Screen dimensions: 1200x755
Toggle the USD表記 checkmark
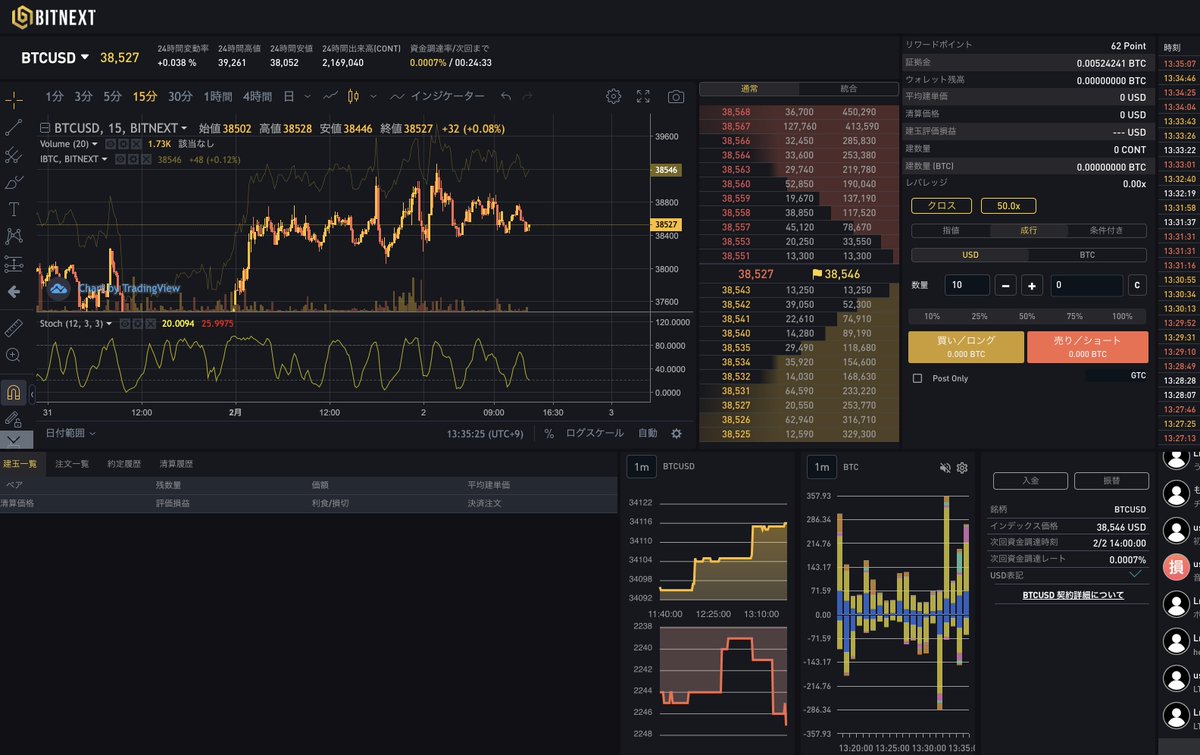(1135, 574)
